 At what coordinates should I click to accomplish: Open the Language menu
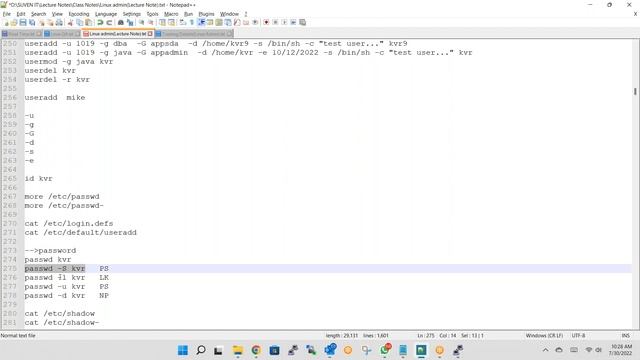click(106, 14)
